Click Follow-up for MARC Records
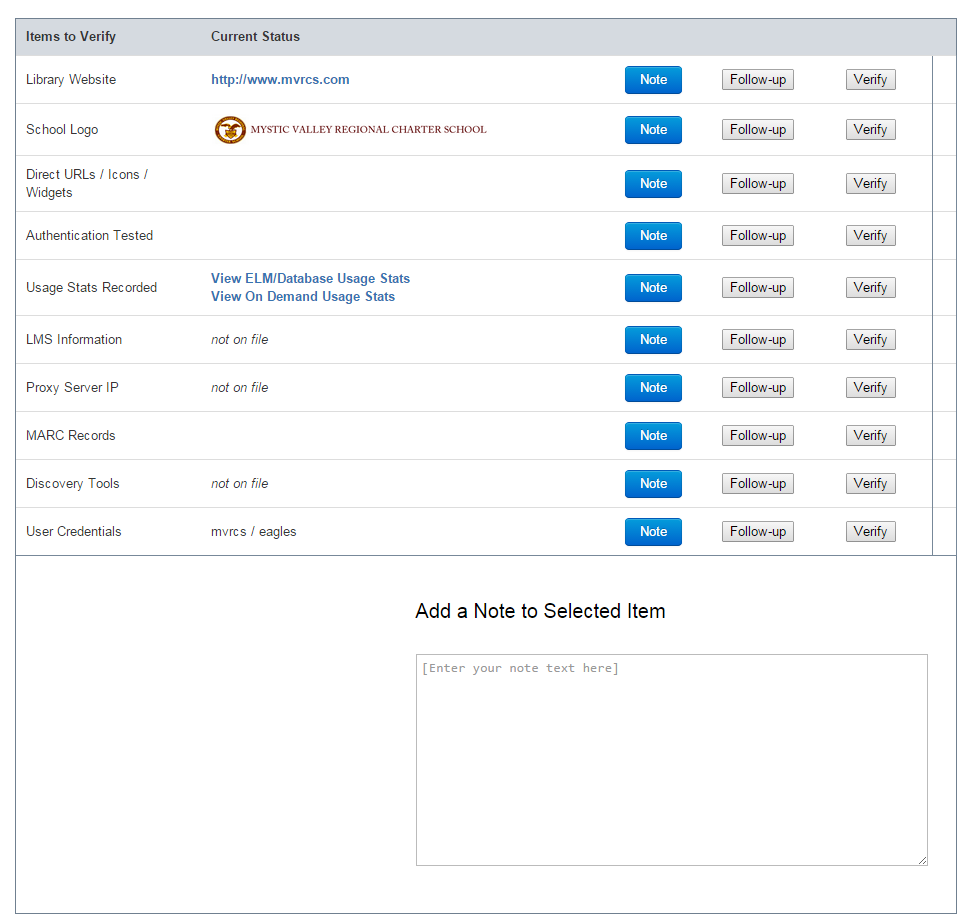This screenshot has height=923, width=970. (x=757, y=436)
